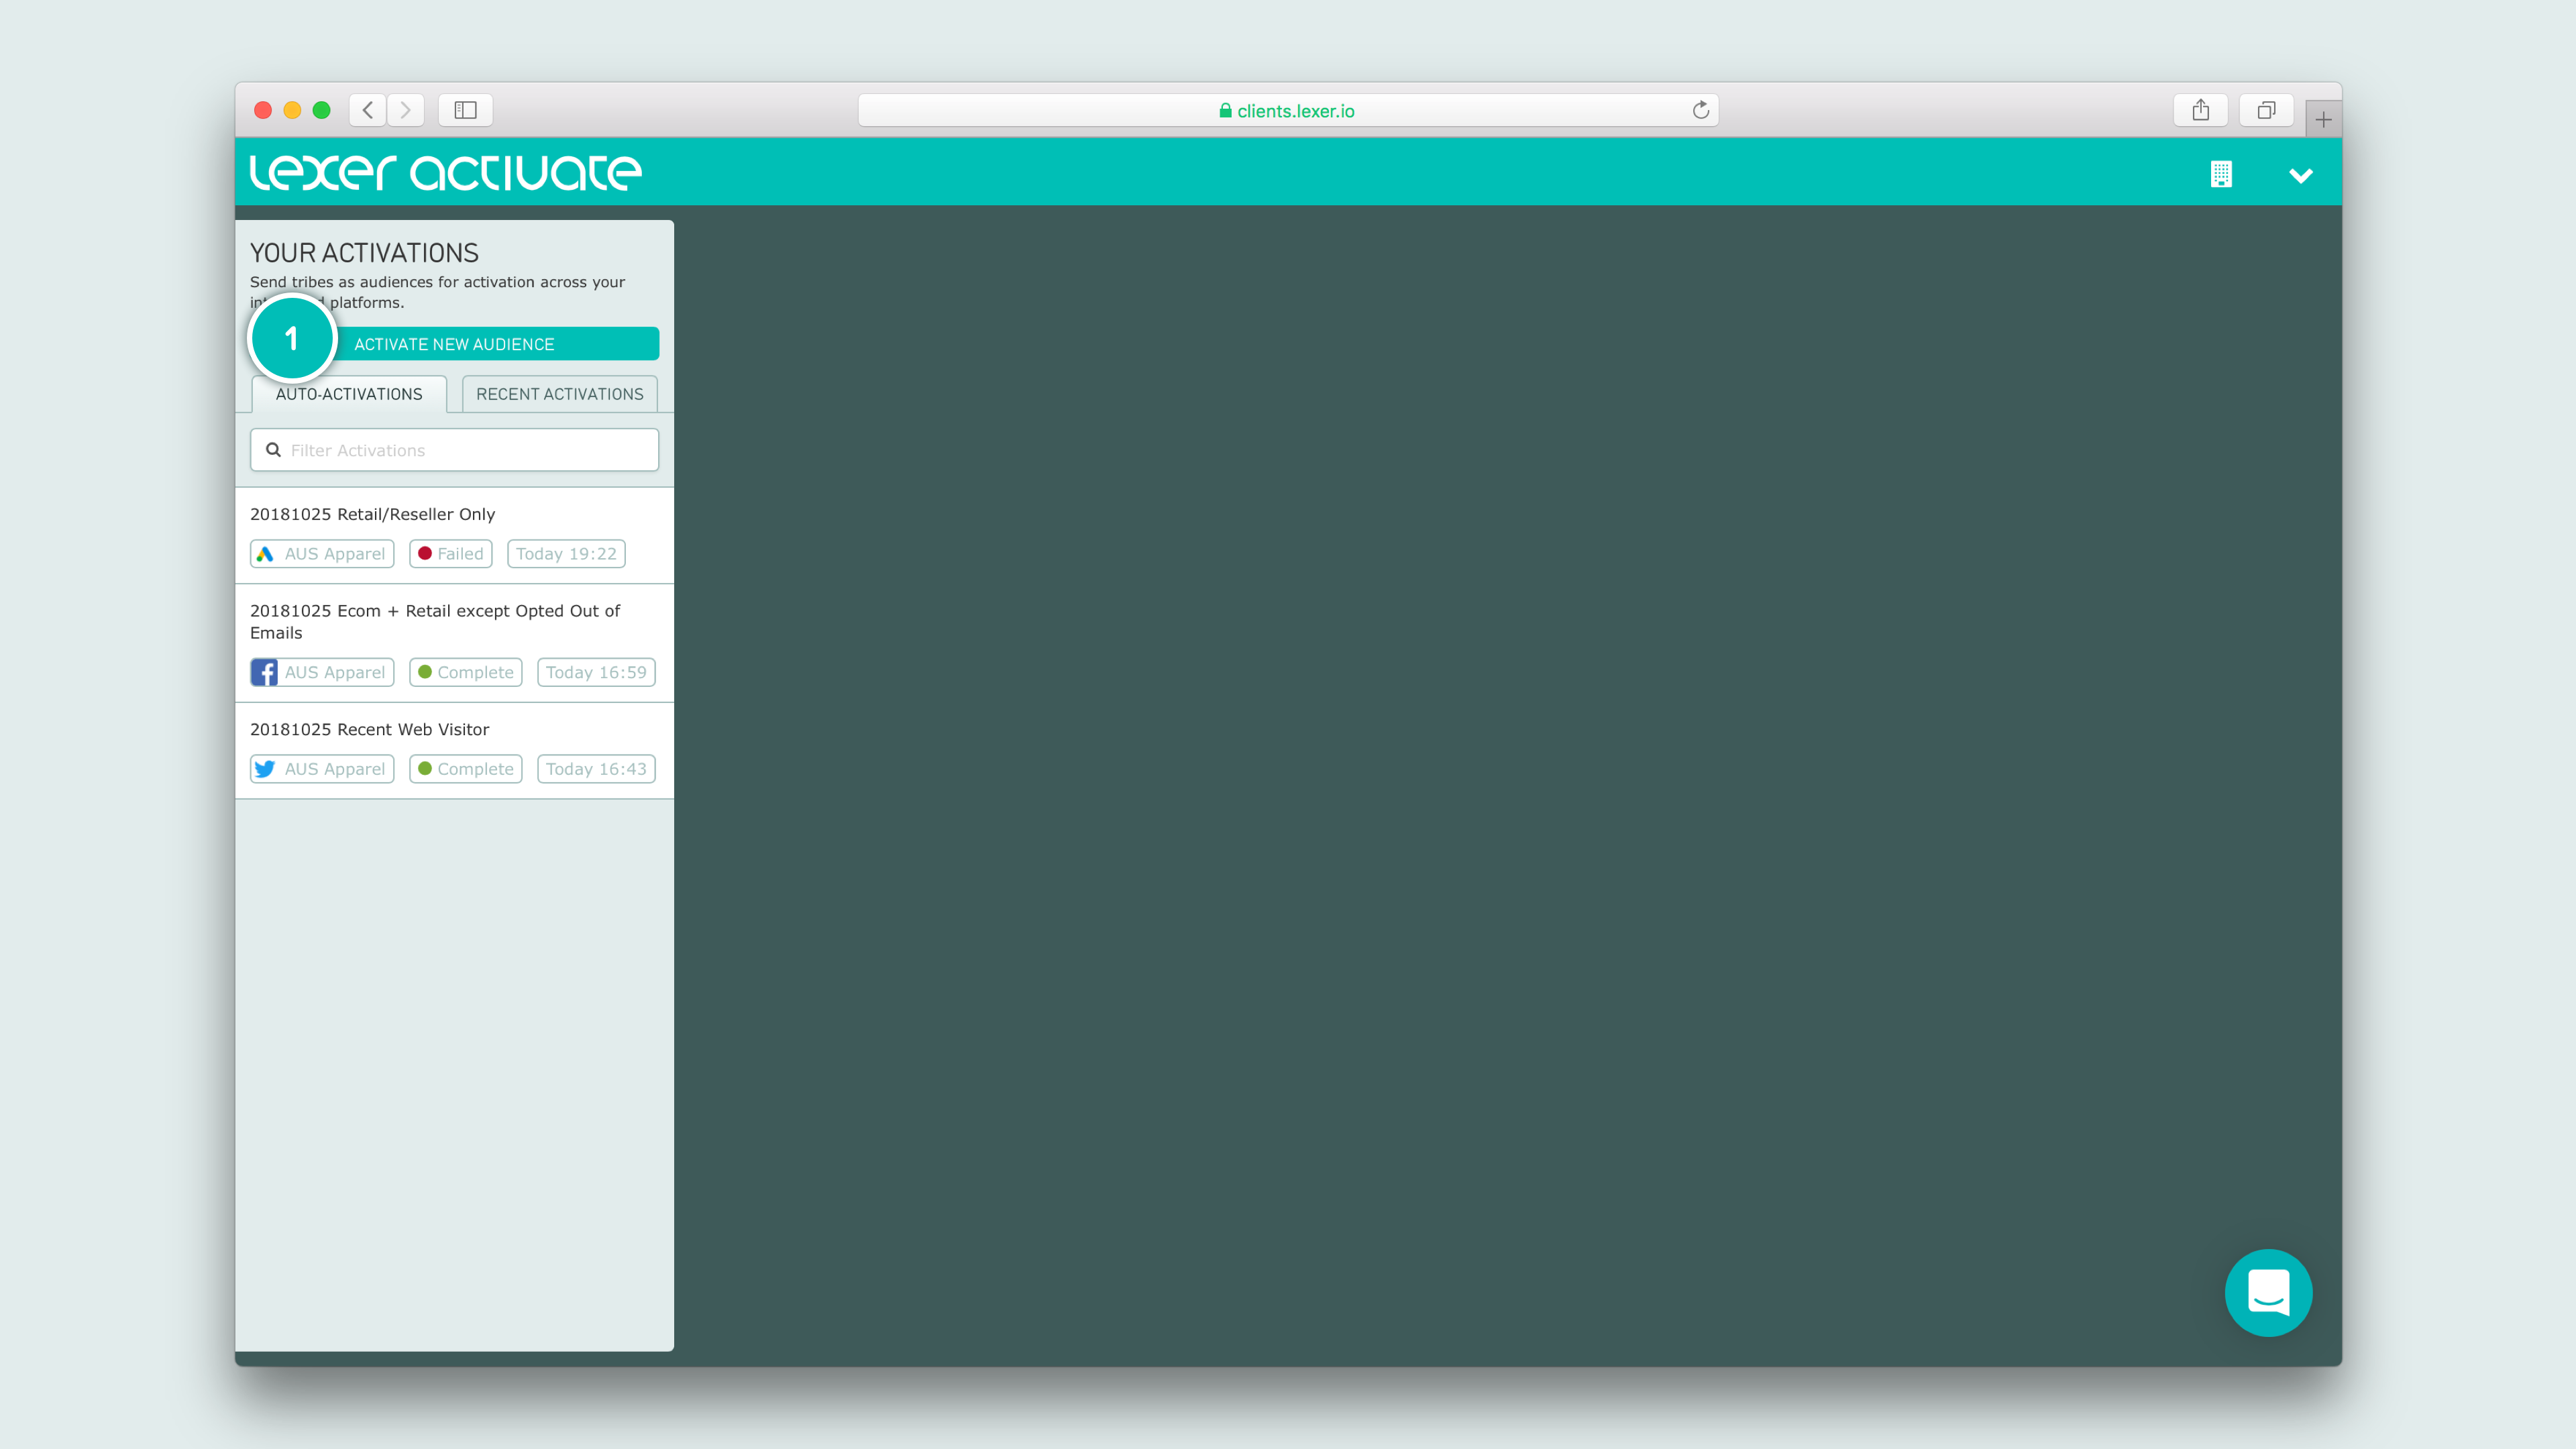The width and height of the screenshot is (2576, 1449).
Task: Click the Twitter AUS Apparel badge
Action: coord(322,769)
